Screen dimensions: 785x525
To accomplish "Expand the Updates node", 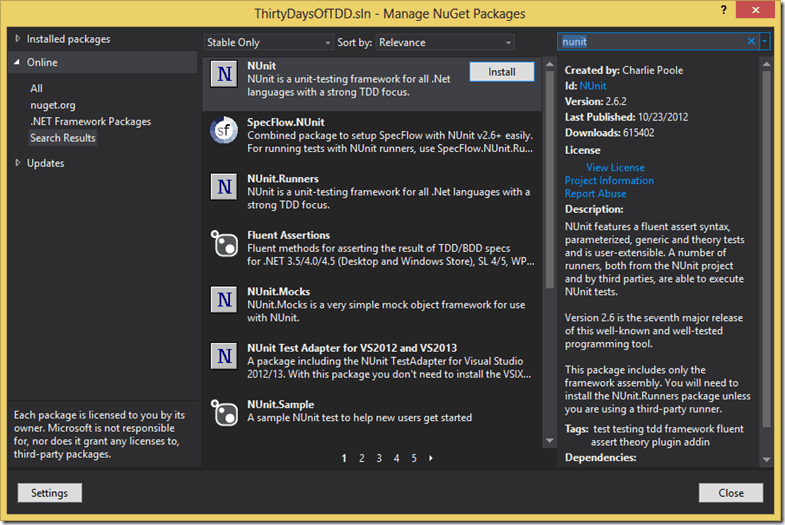I will pyautogui.click(x=18, y=163).
